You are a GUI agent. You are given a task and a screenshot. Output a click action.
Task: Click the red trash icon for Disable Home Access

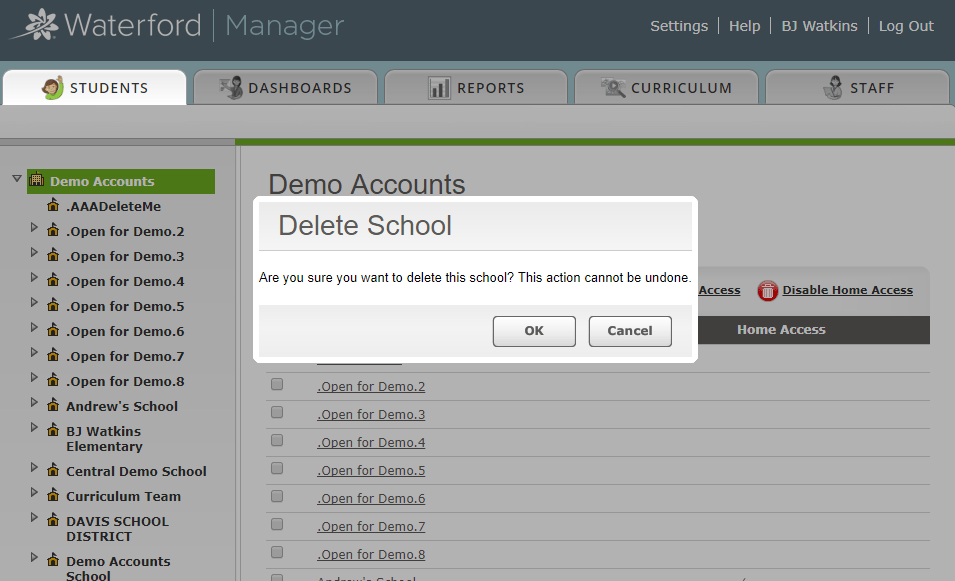click(x=767, y=290)
